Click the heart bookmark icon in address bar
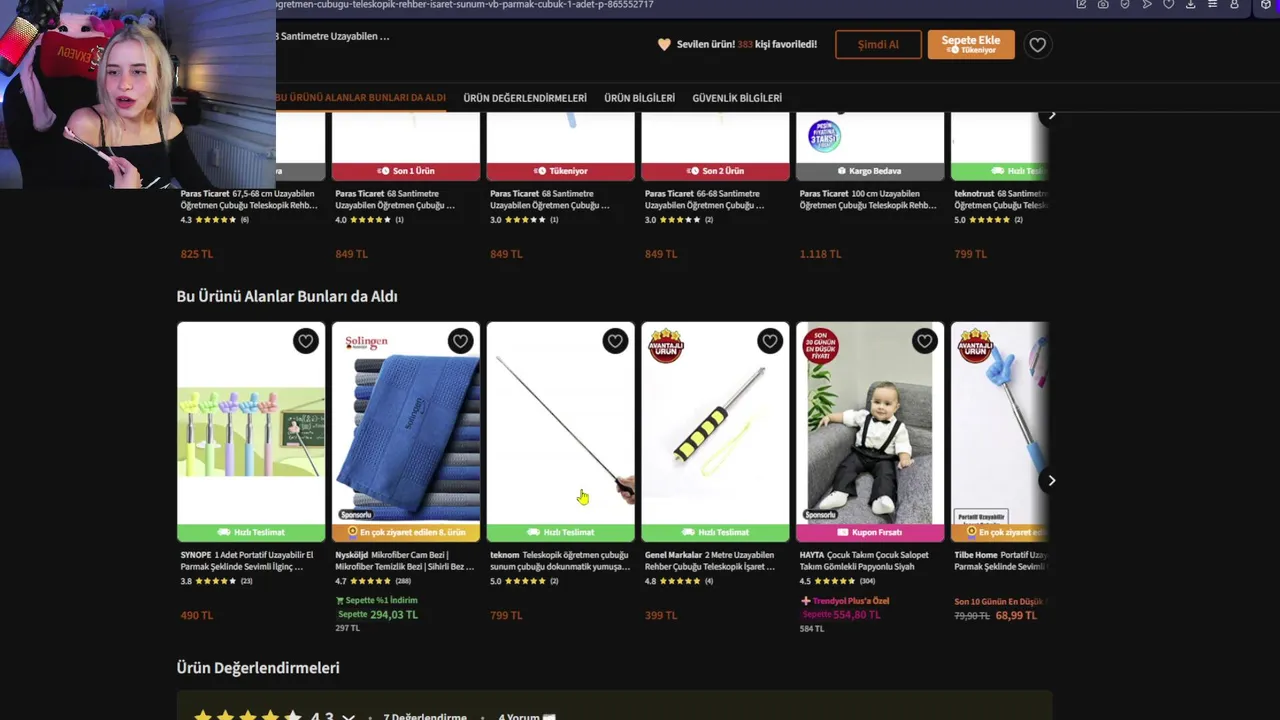 click(1168, 5)
